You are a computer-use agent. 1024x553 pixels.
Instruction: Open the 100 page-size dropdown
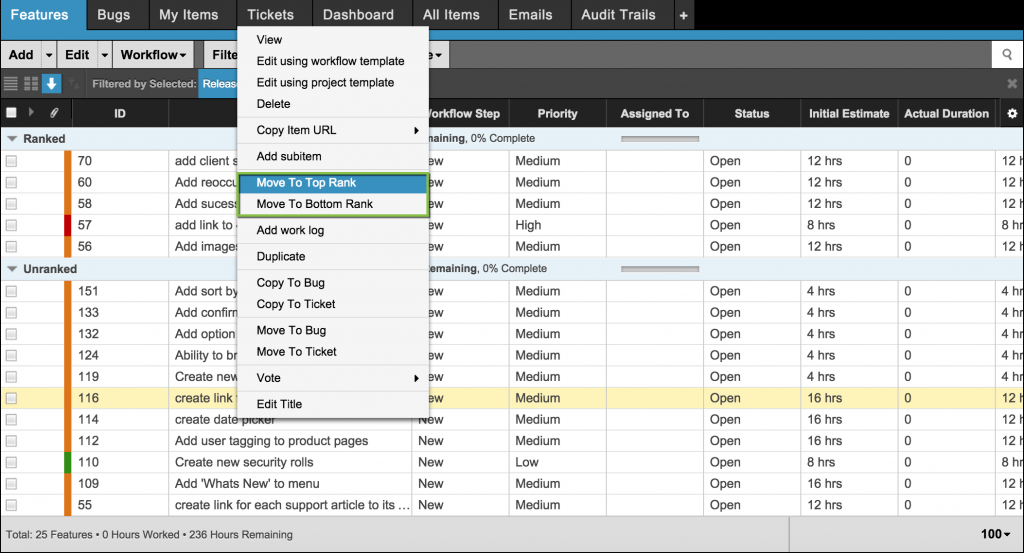(995, 534)
